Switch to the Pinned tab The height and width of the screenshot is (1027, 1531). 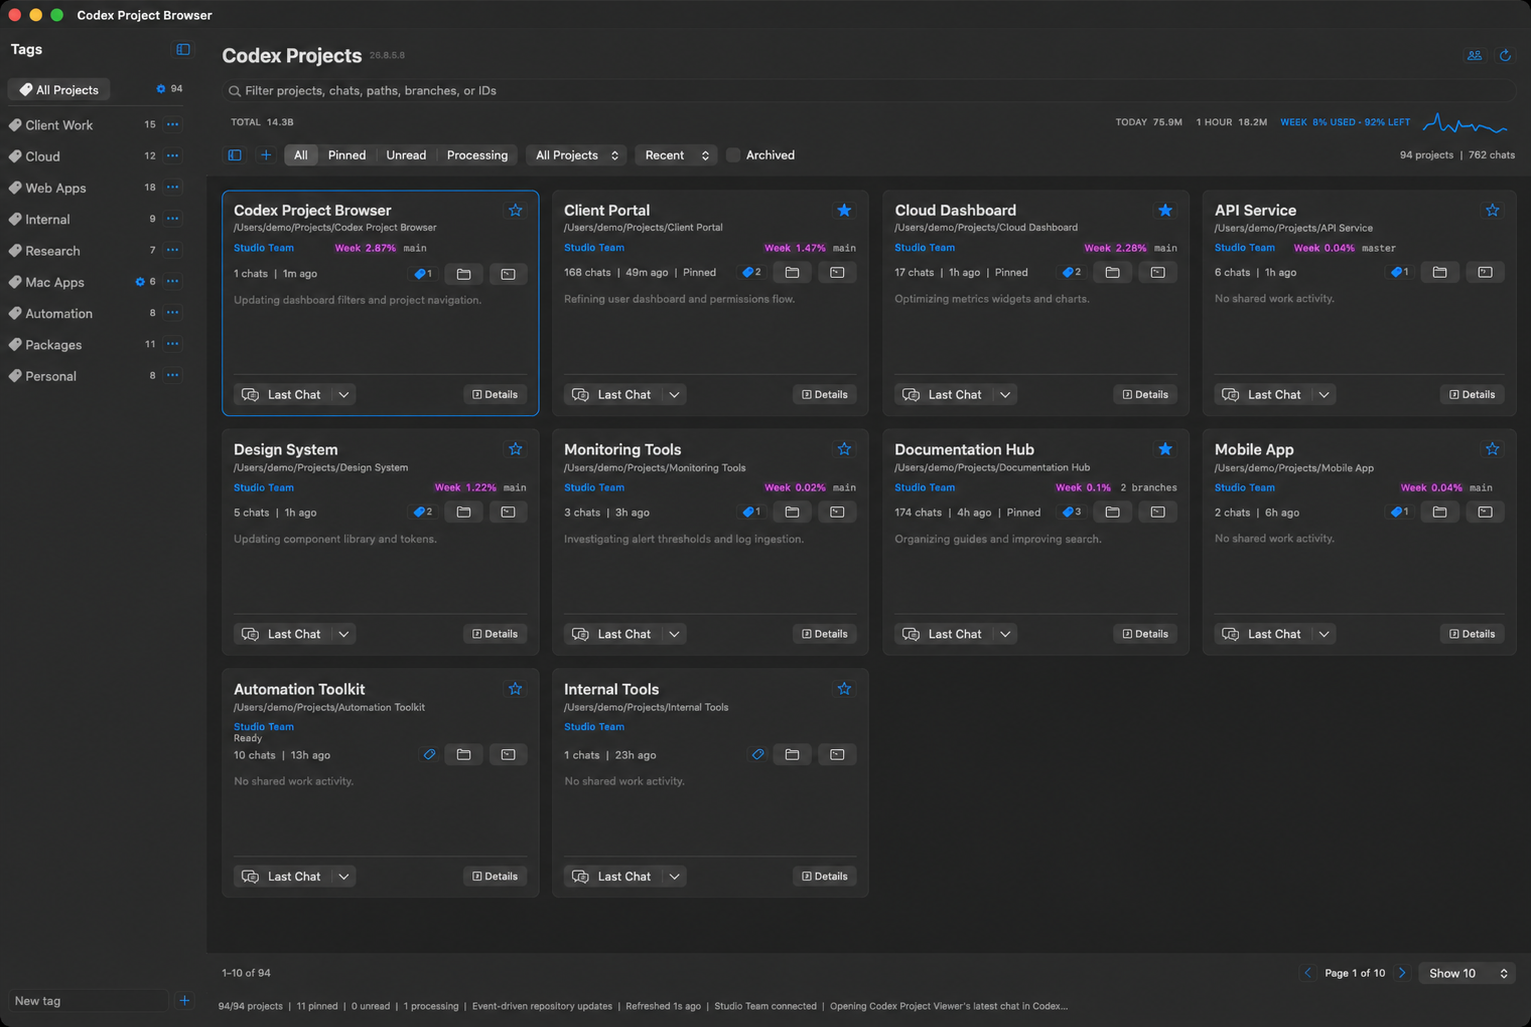[x=347, y=155]
